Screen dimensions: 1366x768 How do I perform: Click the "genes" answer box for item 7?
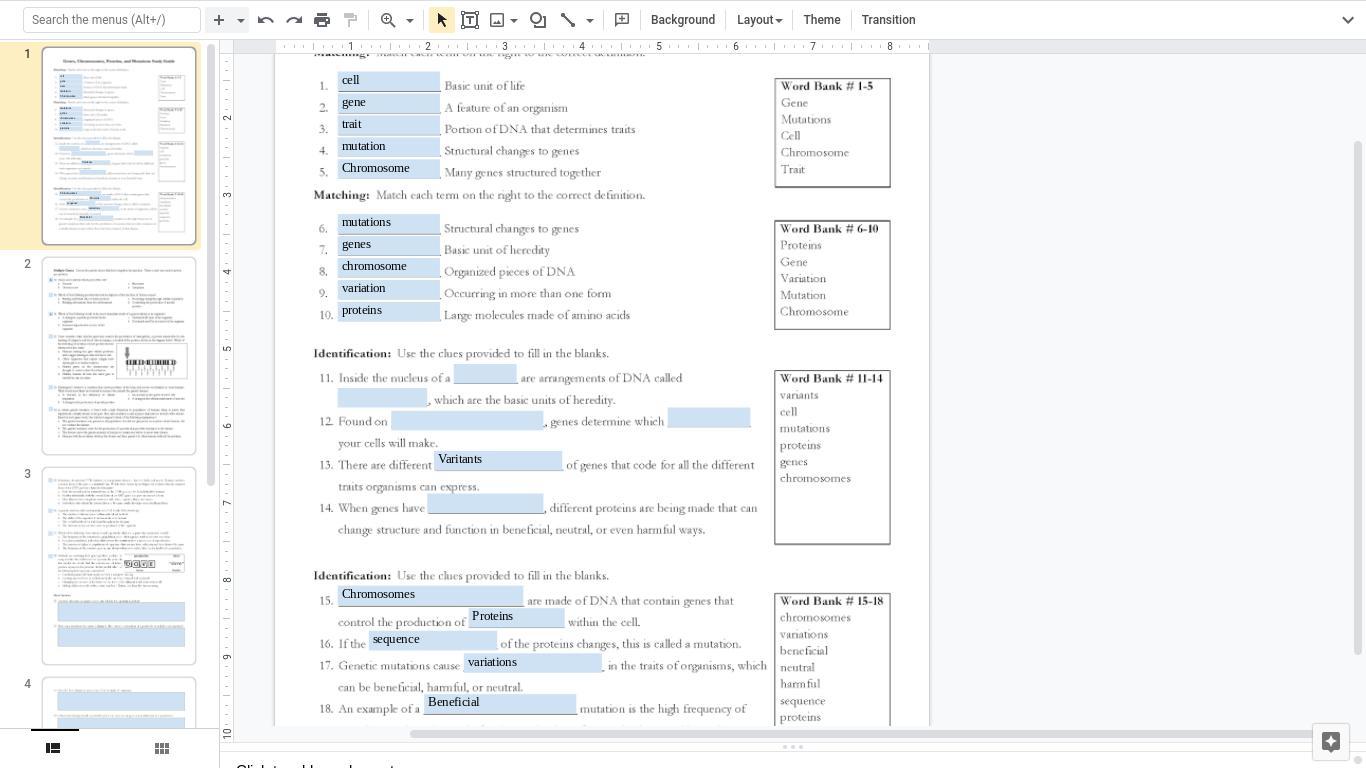tap(389, 246)
